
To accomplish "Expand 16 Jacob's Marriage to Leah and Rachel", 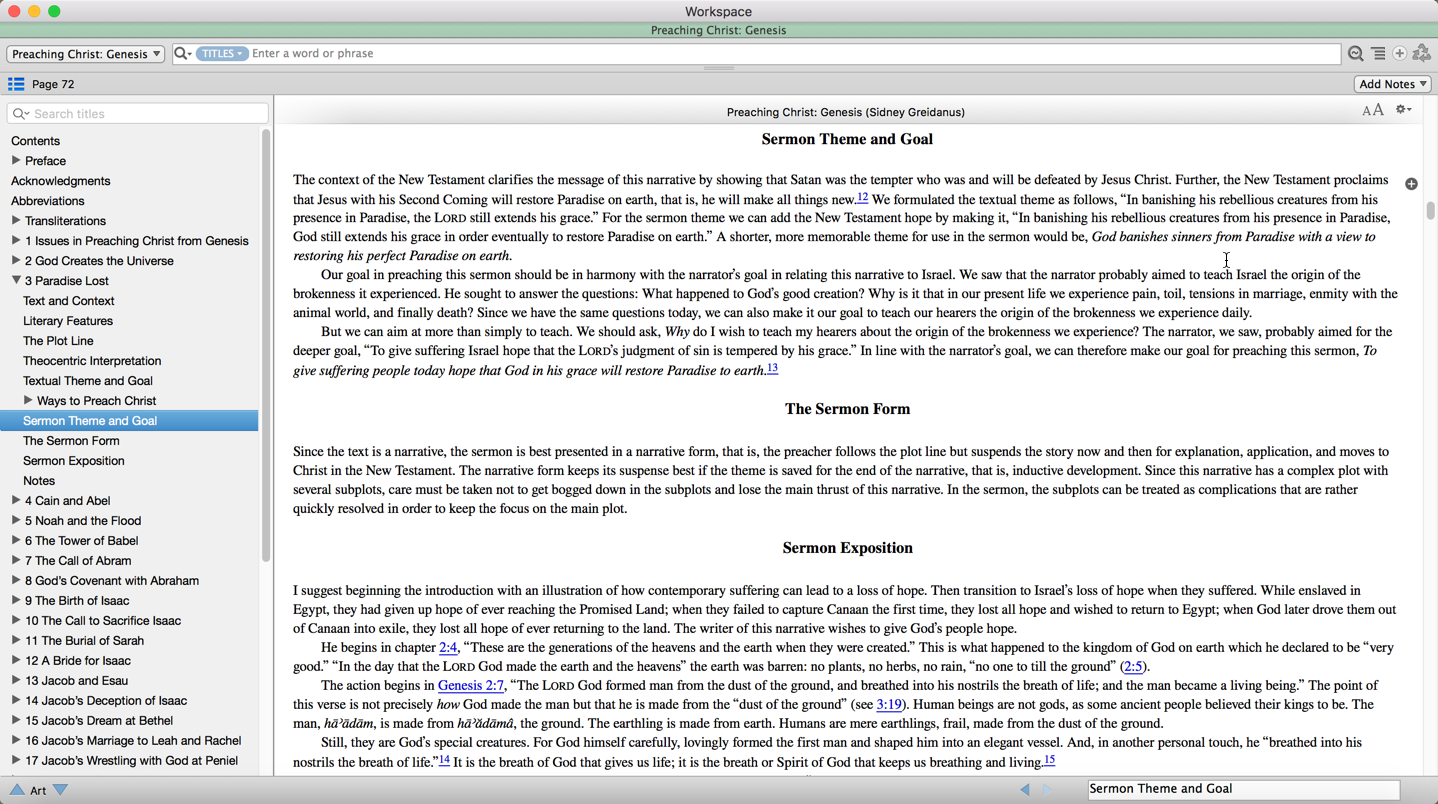I will point(16,740).
